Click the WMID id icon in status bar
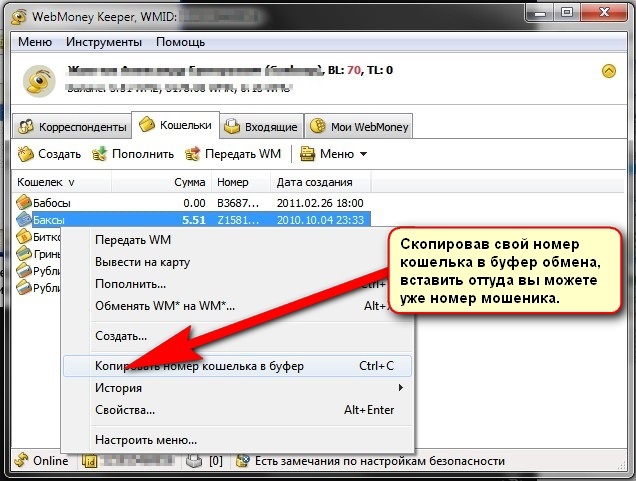Image resolution: width=636 pixels, height=481 pixels. [89, 461]
